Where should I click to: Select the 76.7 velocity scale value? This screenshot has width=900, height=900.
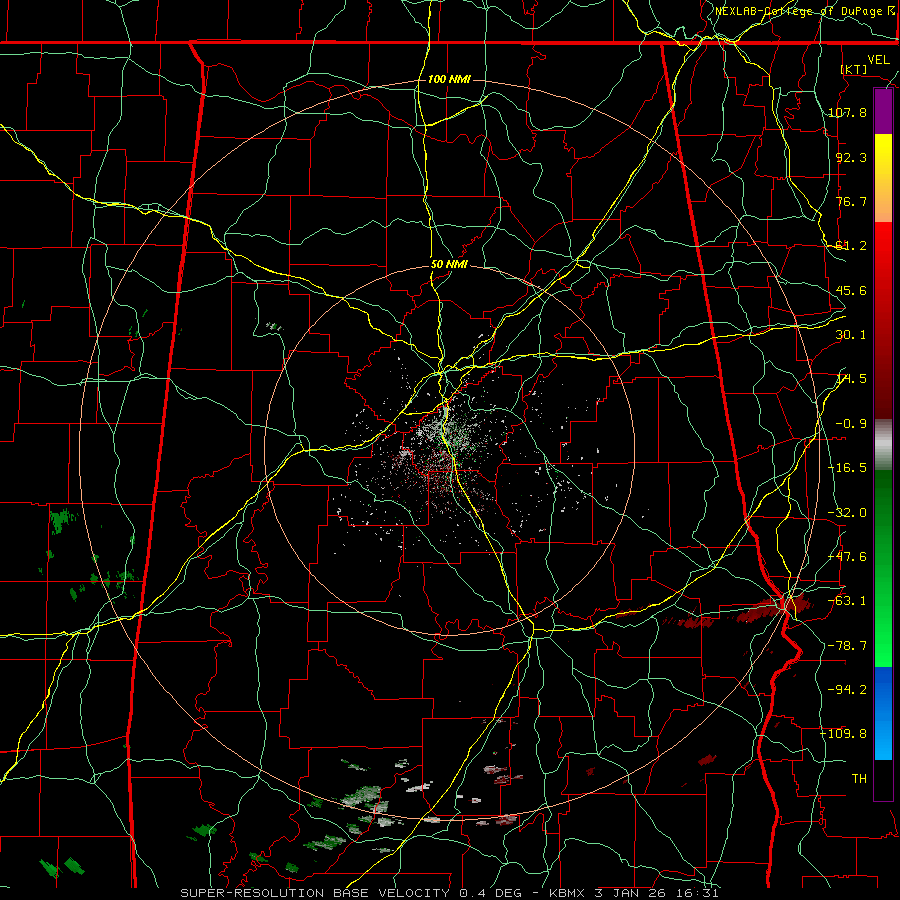point(851,201)
